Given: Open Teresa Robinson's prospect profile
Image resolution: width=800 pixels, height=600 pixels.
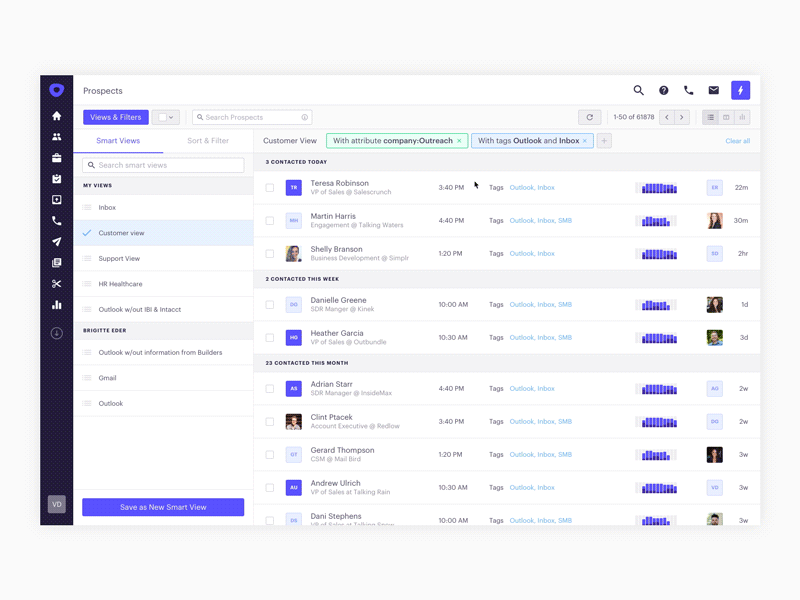Looking at the screenshot, I should 339,183.
